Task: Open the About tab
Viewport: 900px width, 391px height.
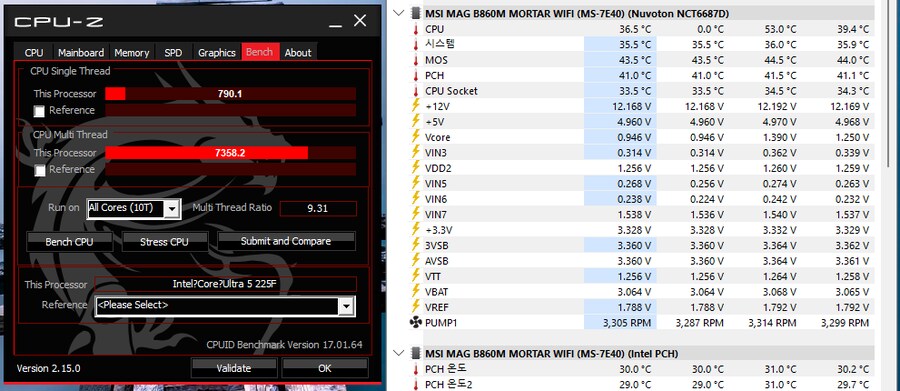Action: [x=298, y=52]
